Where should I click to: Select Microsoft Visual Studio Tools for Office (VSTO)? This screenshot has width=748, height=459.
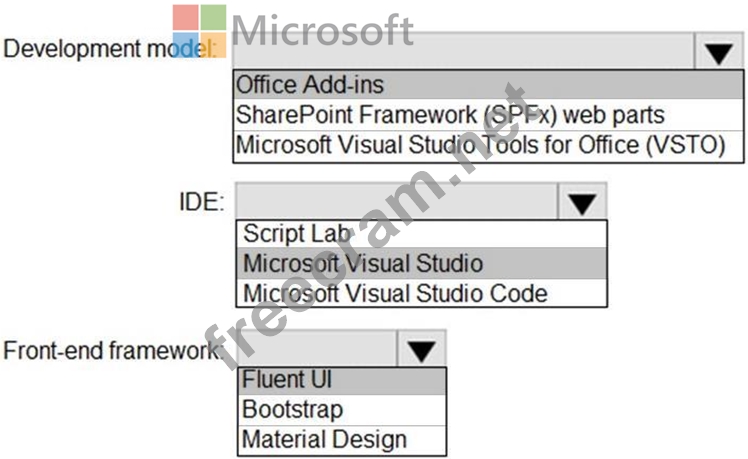[x=488, y=145]
